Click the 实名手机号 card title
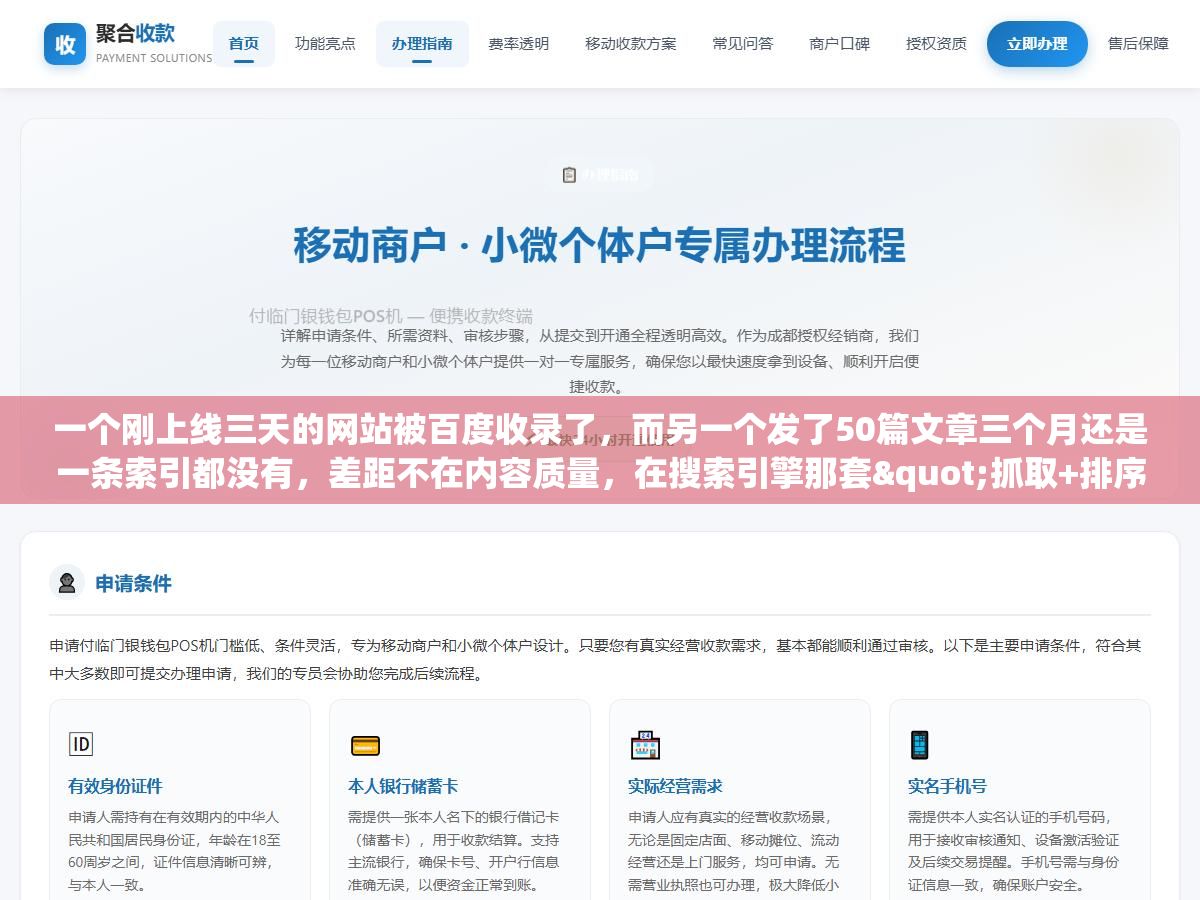The height and width of the screenshot is (900, 1200). [x=947, y=786]
